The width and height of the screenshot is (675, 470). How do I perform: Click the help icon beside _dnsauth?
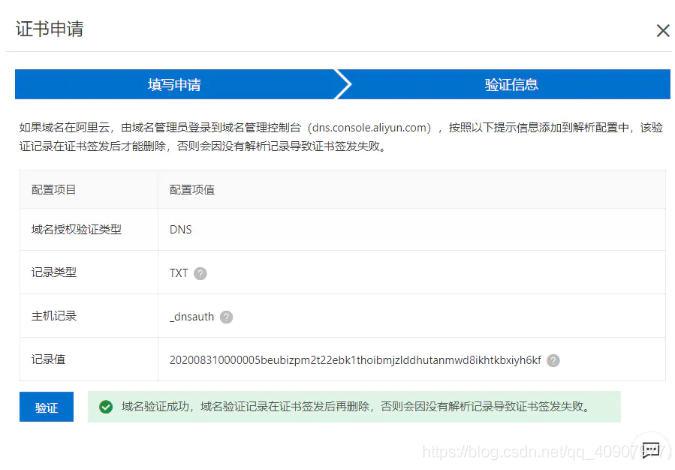pos(226,317)
